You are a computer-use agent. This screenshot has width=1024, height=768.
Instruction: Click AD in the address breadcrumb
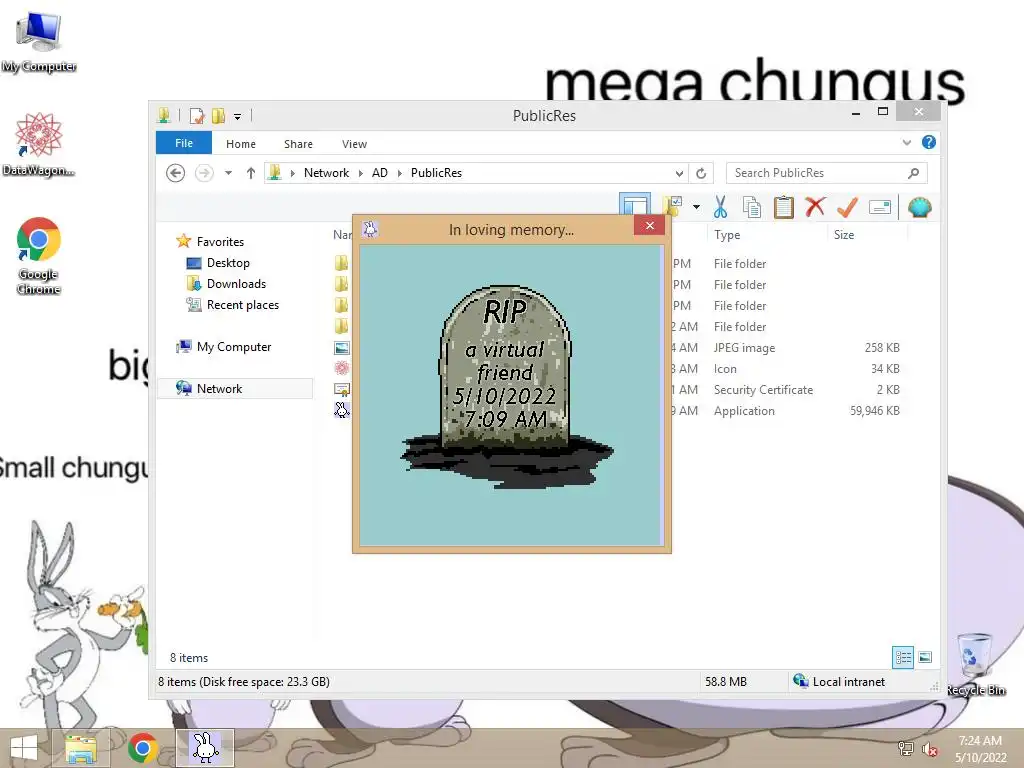pyautogui.click(x=379, y=173)
